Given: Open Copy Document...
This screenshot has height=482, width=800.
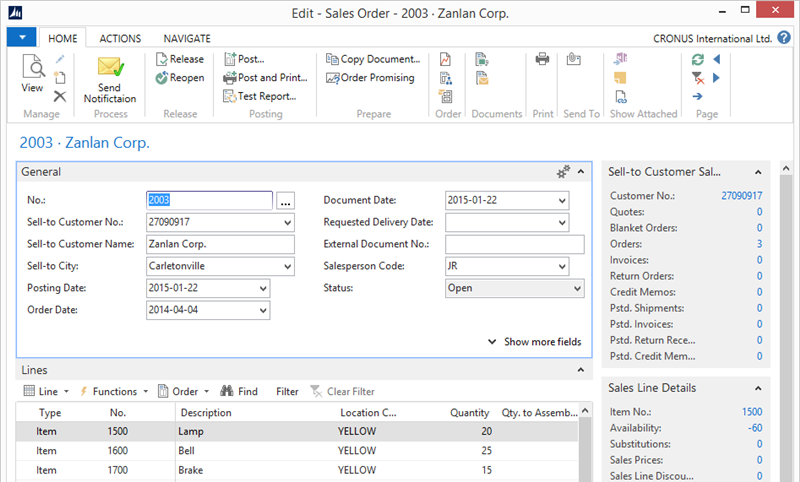Looking at the screenshot, I should [x=373, y=59].
